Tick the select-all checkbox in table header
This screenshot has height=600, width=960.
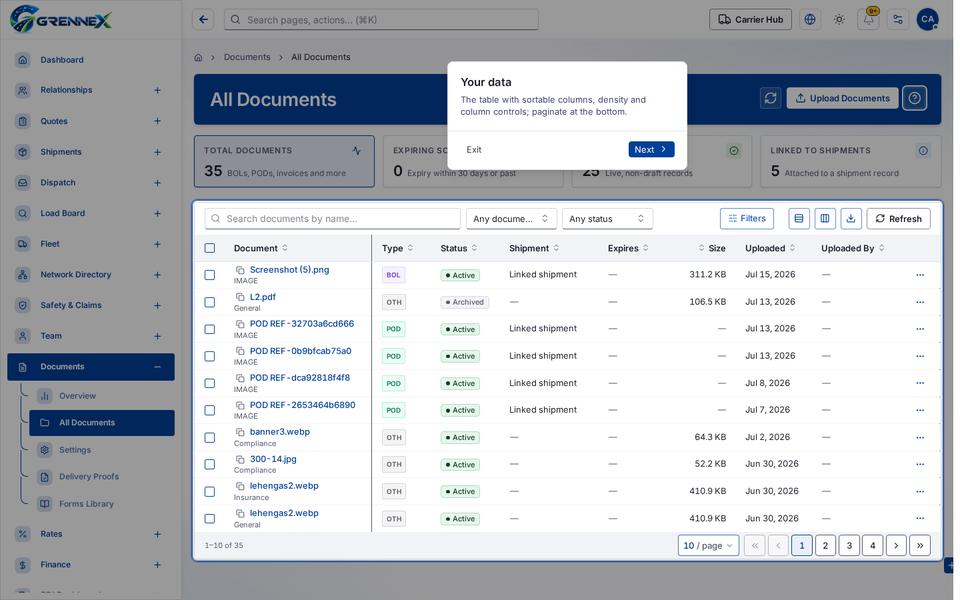point(210,248)
